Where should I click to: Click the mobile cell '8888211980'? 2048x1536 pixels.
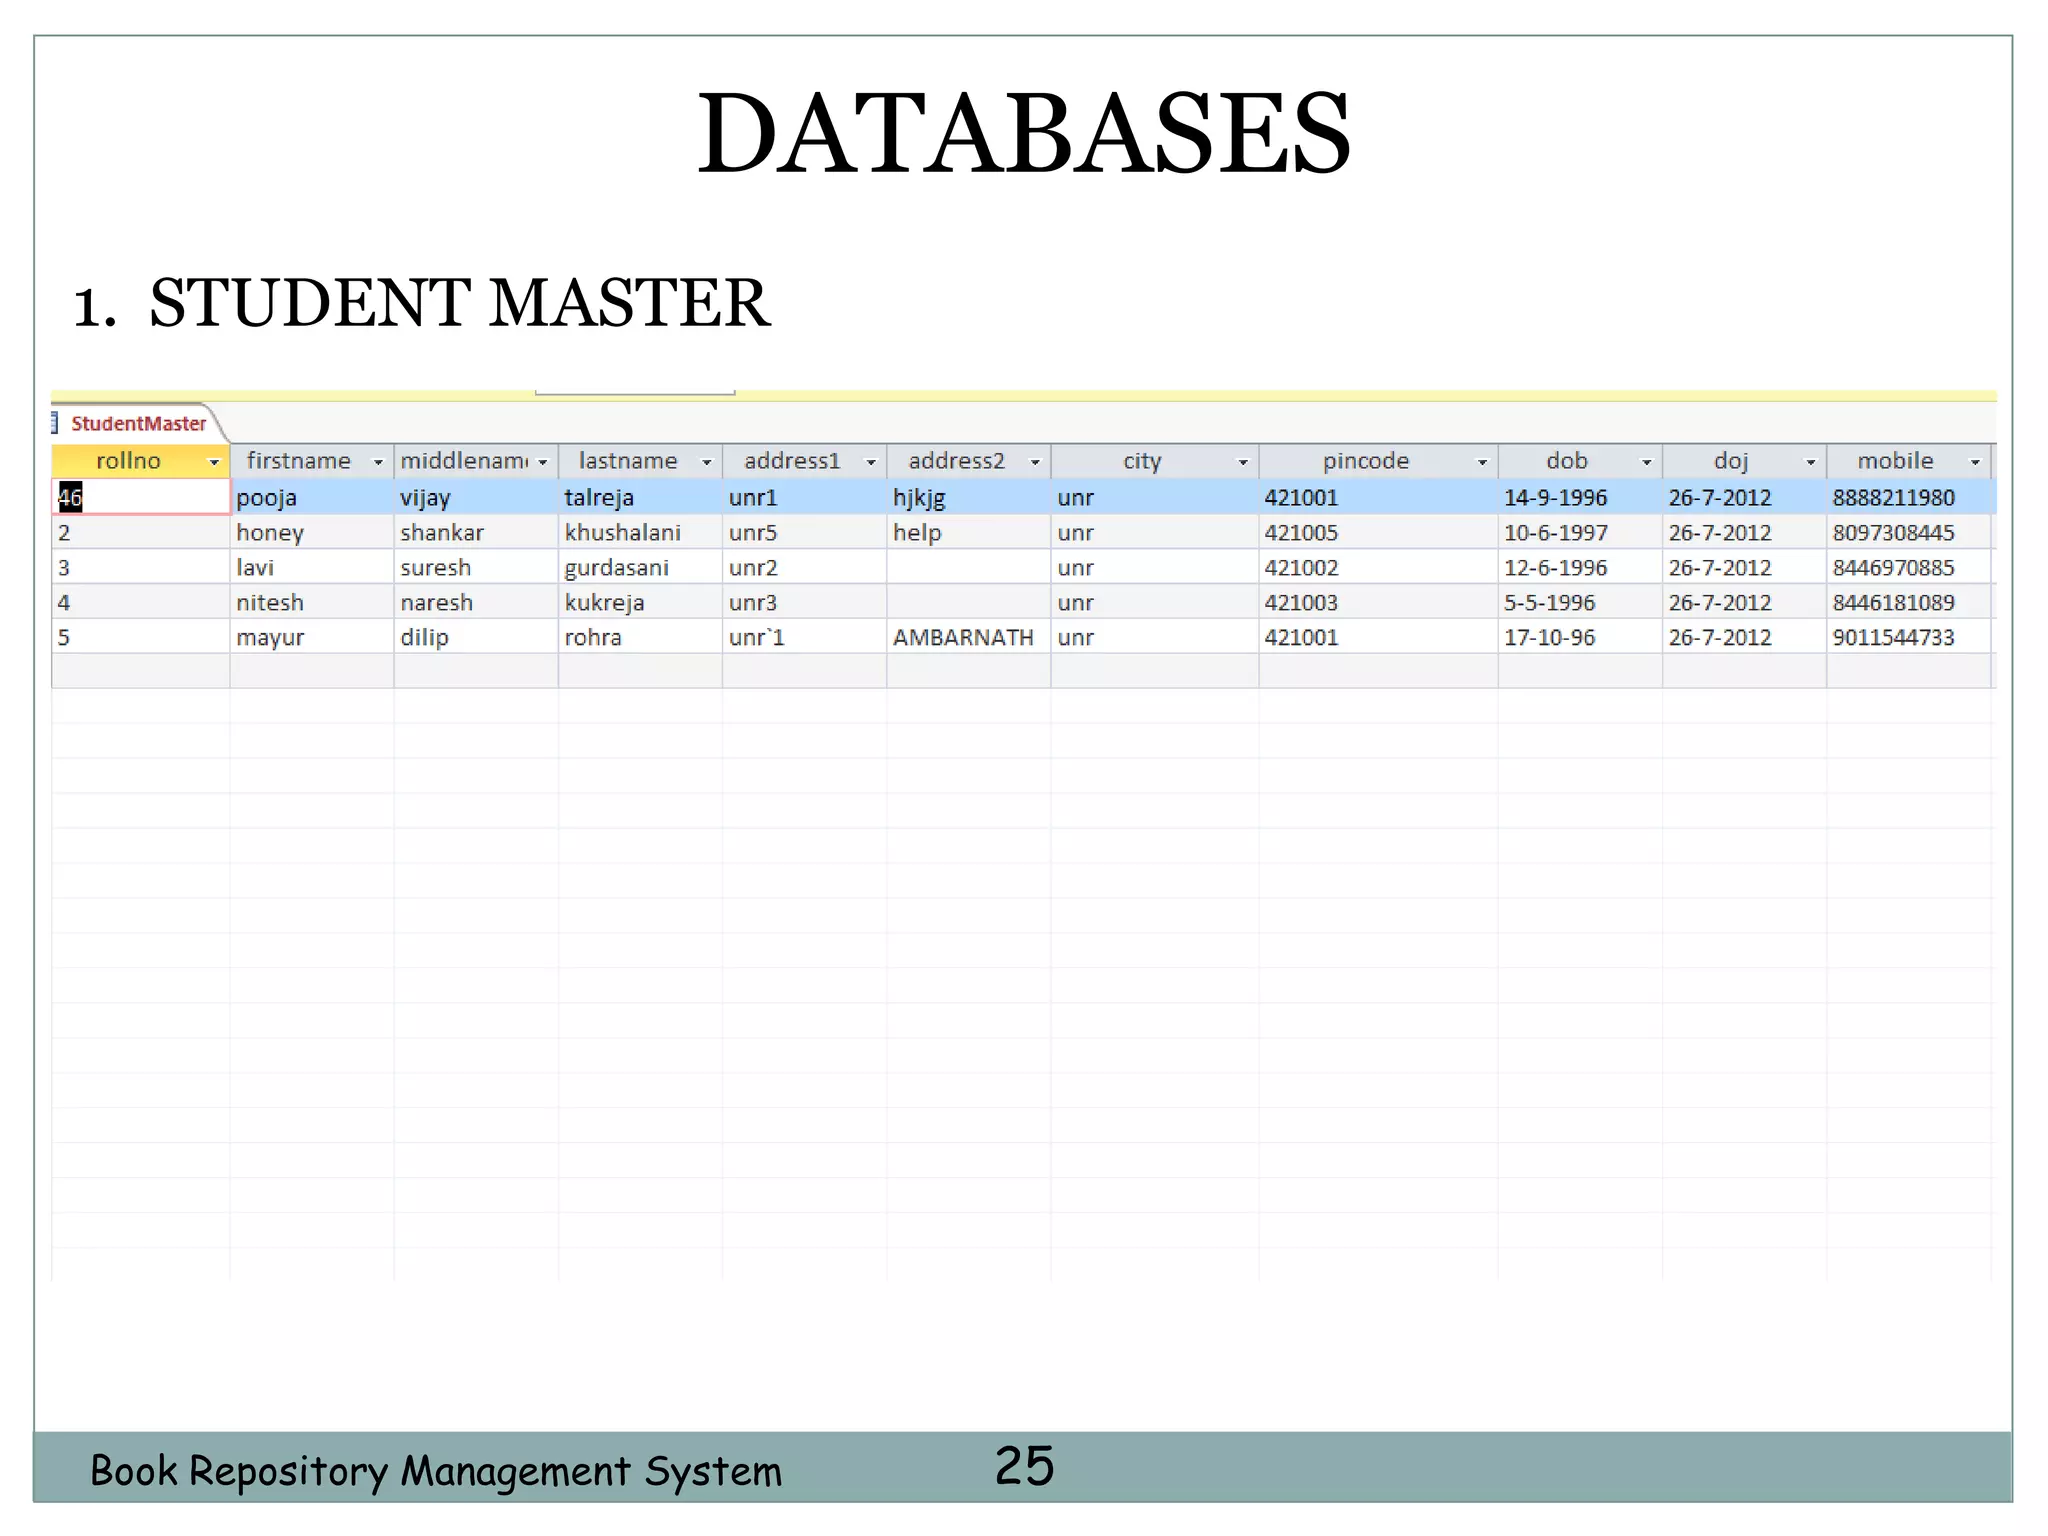point(1909,497)
